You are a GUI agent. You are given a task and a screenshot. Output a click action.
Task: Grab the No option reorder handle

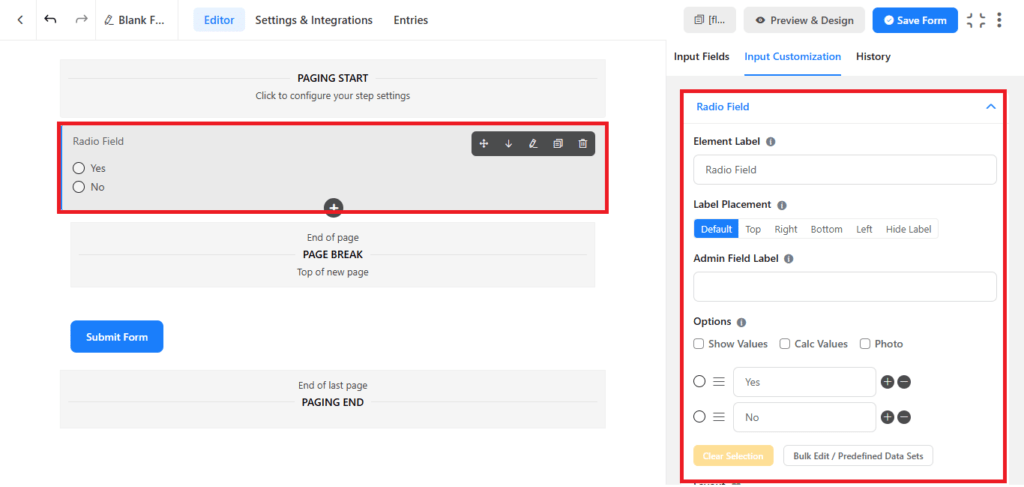[719, 416]
